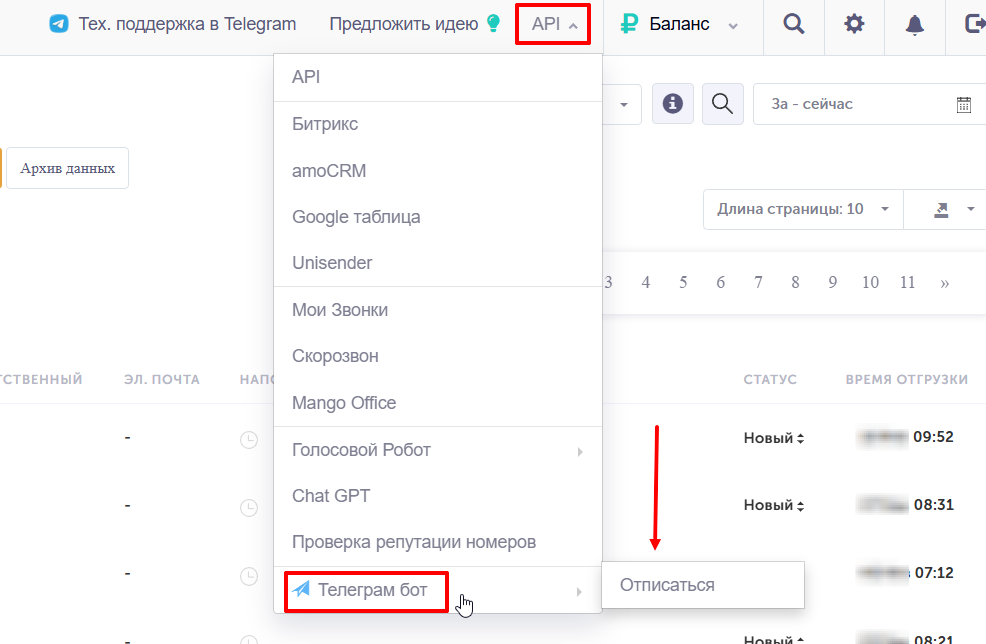Expand the export options arrow
Viewport: 986px width, 644px height.
coord(970,209)
